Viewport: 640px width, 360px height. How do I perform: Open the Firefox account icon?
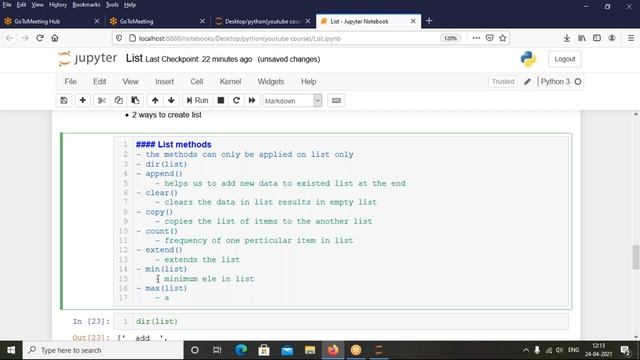pyautogui.click(x=612, y=38)
